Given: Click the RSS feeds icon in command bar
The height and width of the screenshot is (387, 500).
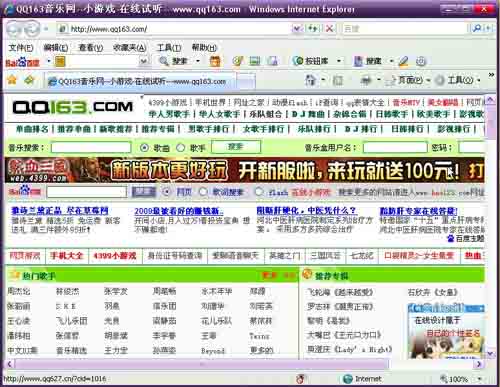Looking at the screenshot, I should pyautogui.click(x=338, y=80).
